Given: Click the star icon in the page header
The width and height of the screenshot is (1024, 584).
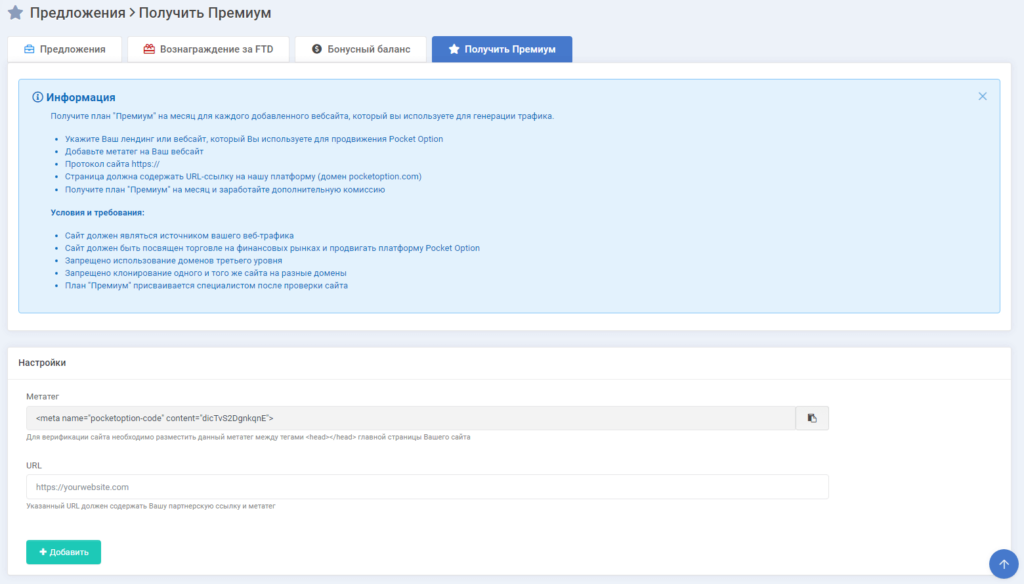Looking at the screenshot, I should point(15,14).
